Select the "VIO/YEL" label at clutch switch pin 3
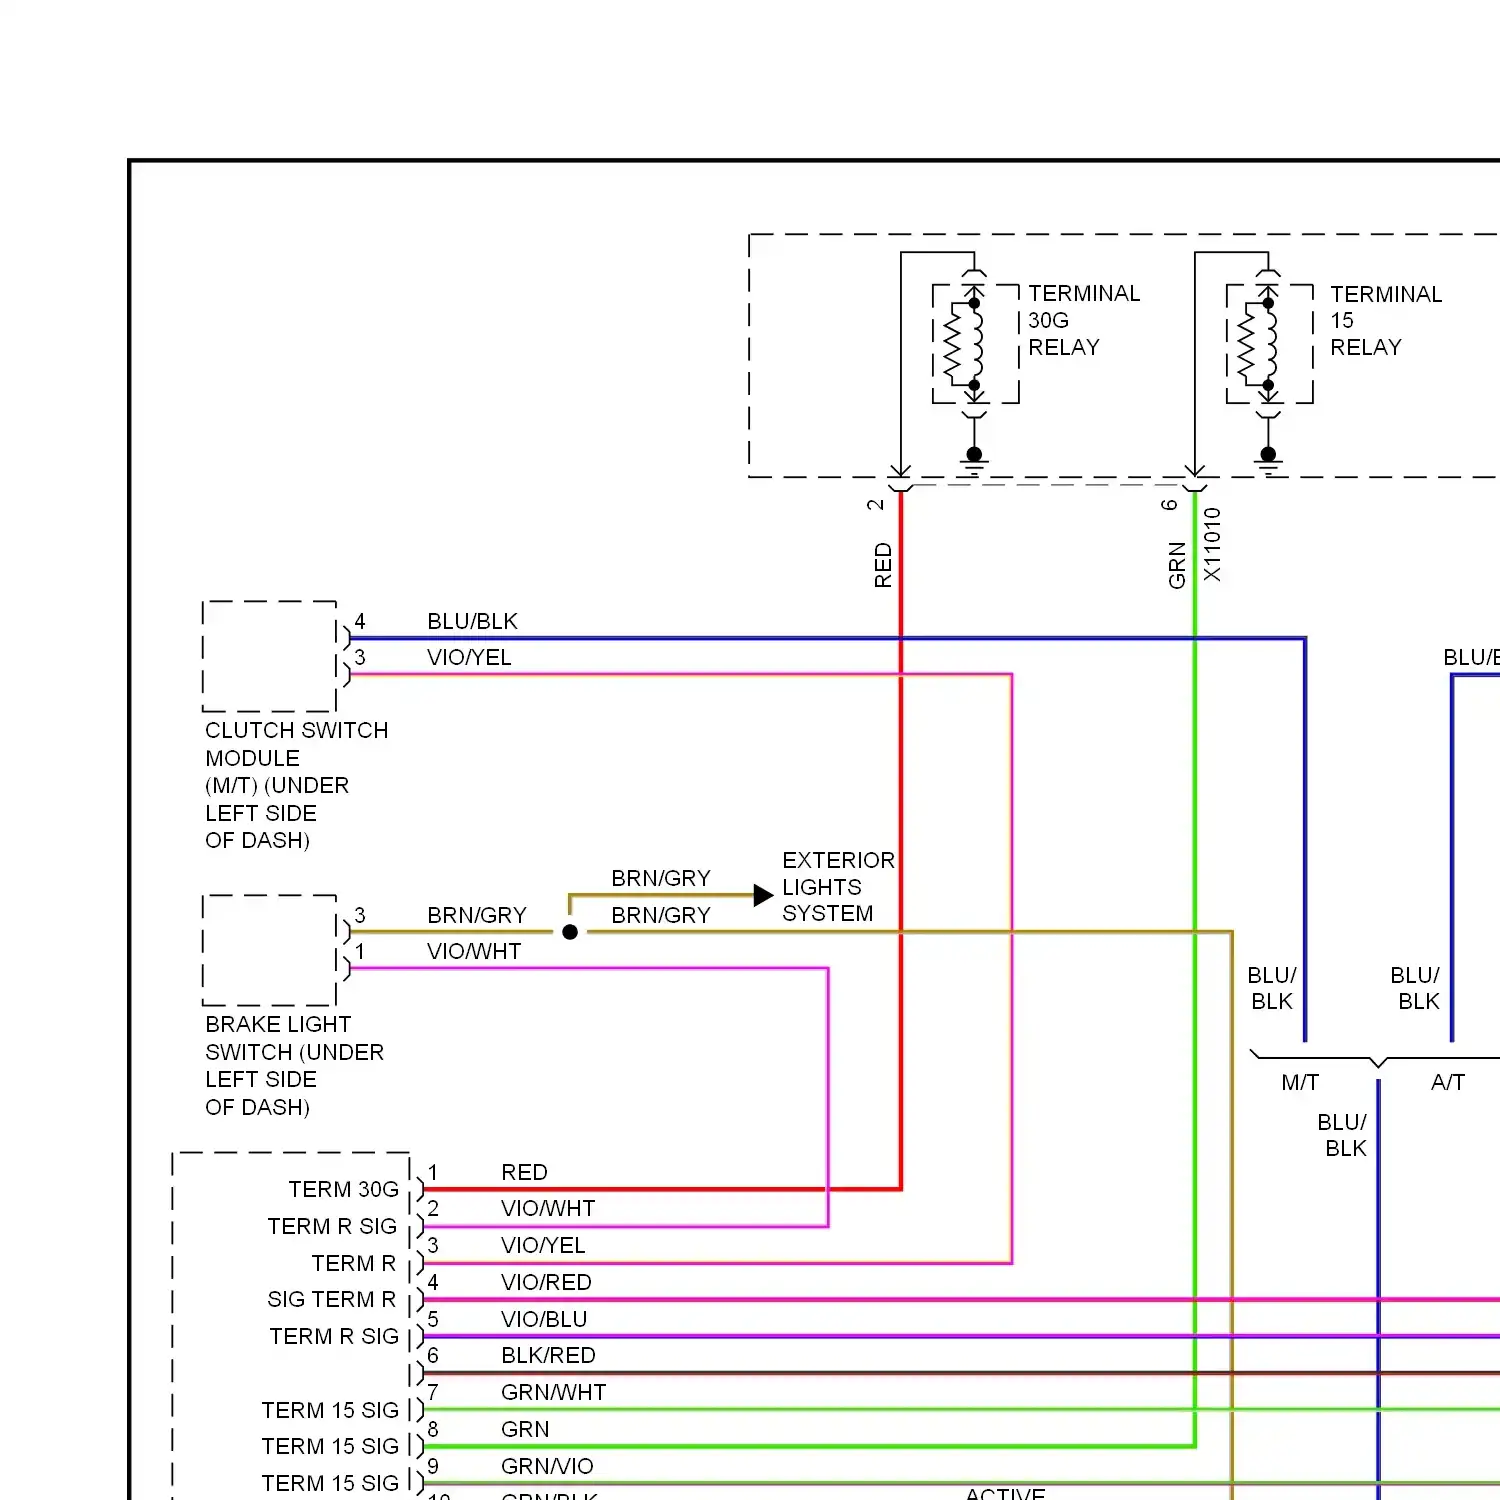 pyautogui.click(x=469, y=657)
